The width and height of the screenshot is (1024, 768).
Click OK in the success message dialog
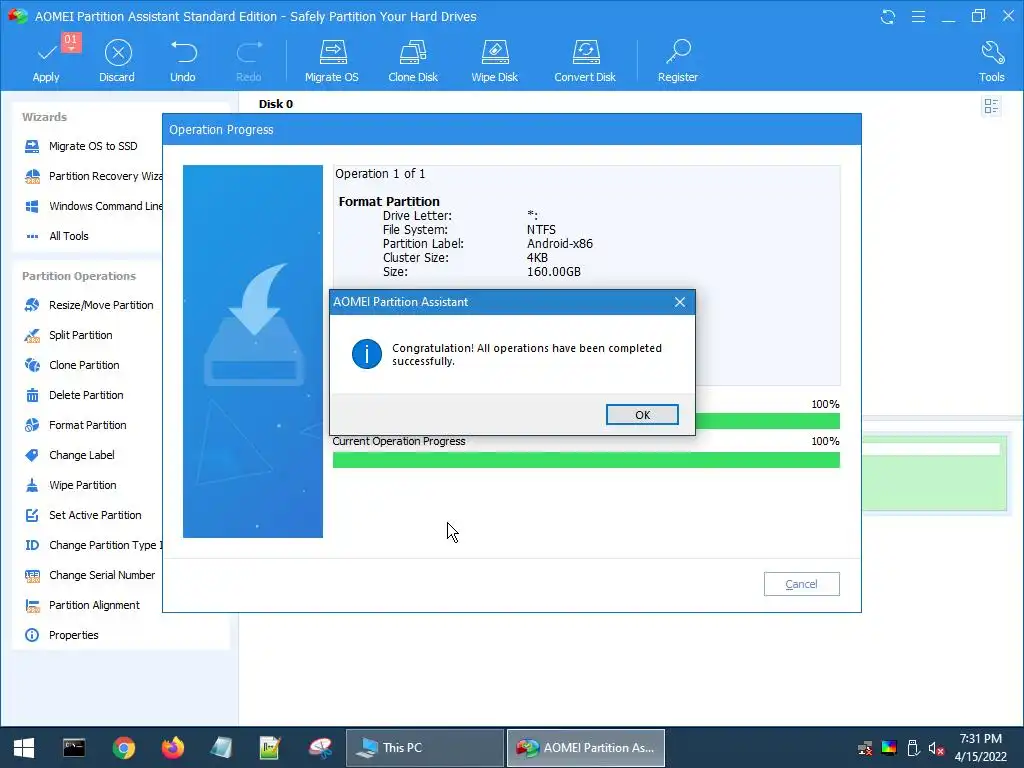(x=642, y=415)
